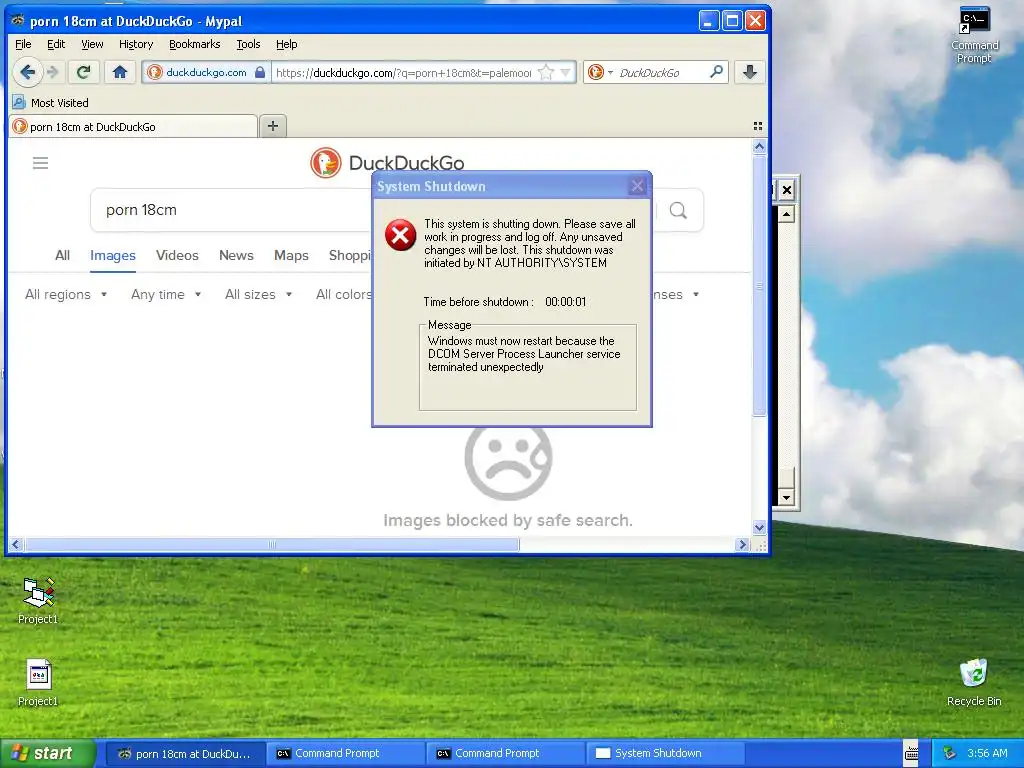Open the DuckDuckGo hamburger menu
The image size is (1024, 768).
tap(40, 163)
